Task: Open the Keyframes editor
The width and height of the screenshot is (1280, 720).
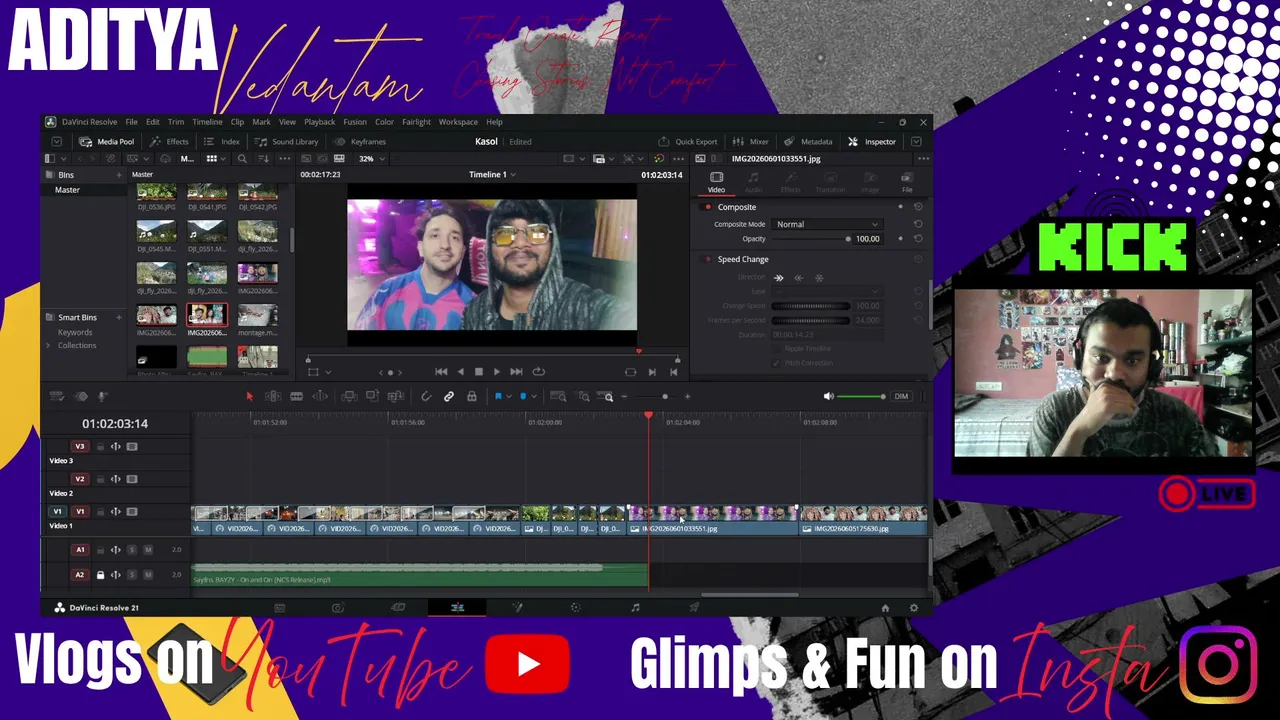Action: click(x=360, y=142)
